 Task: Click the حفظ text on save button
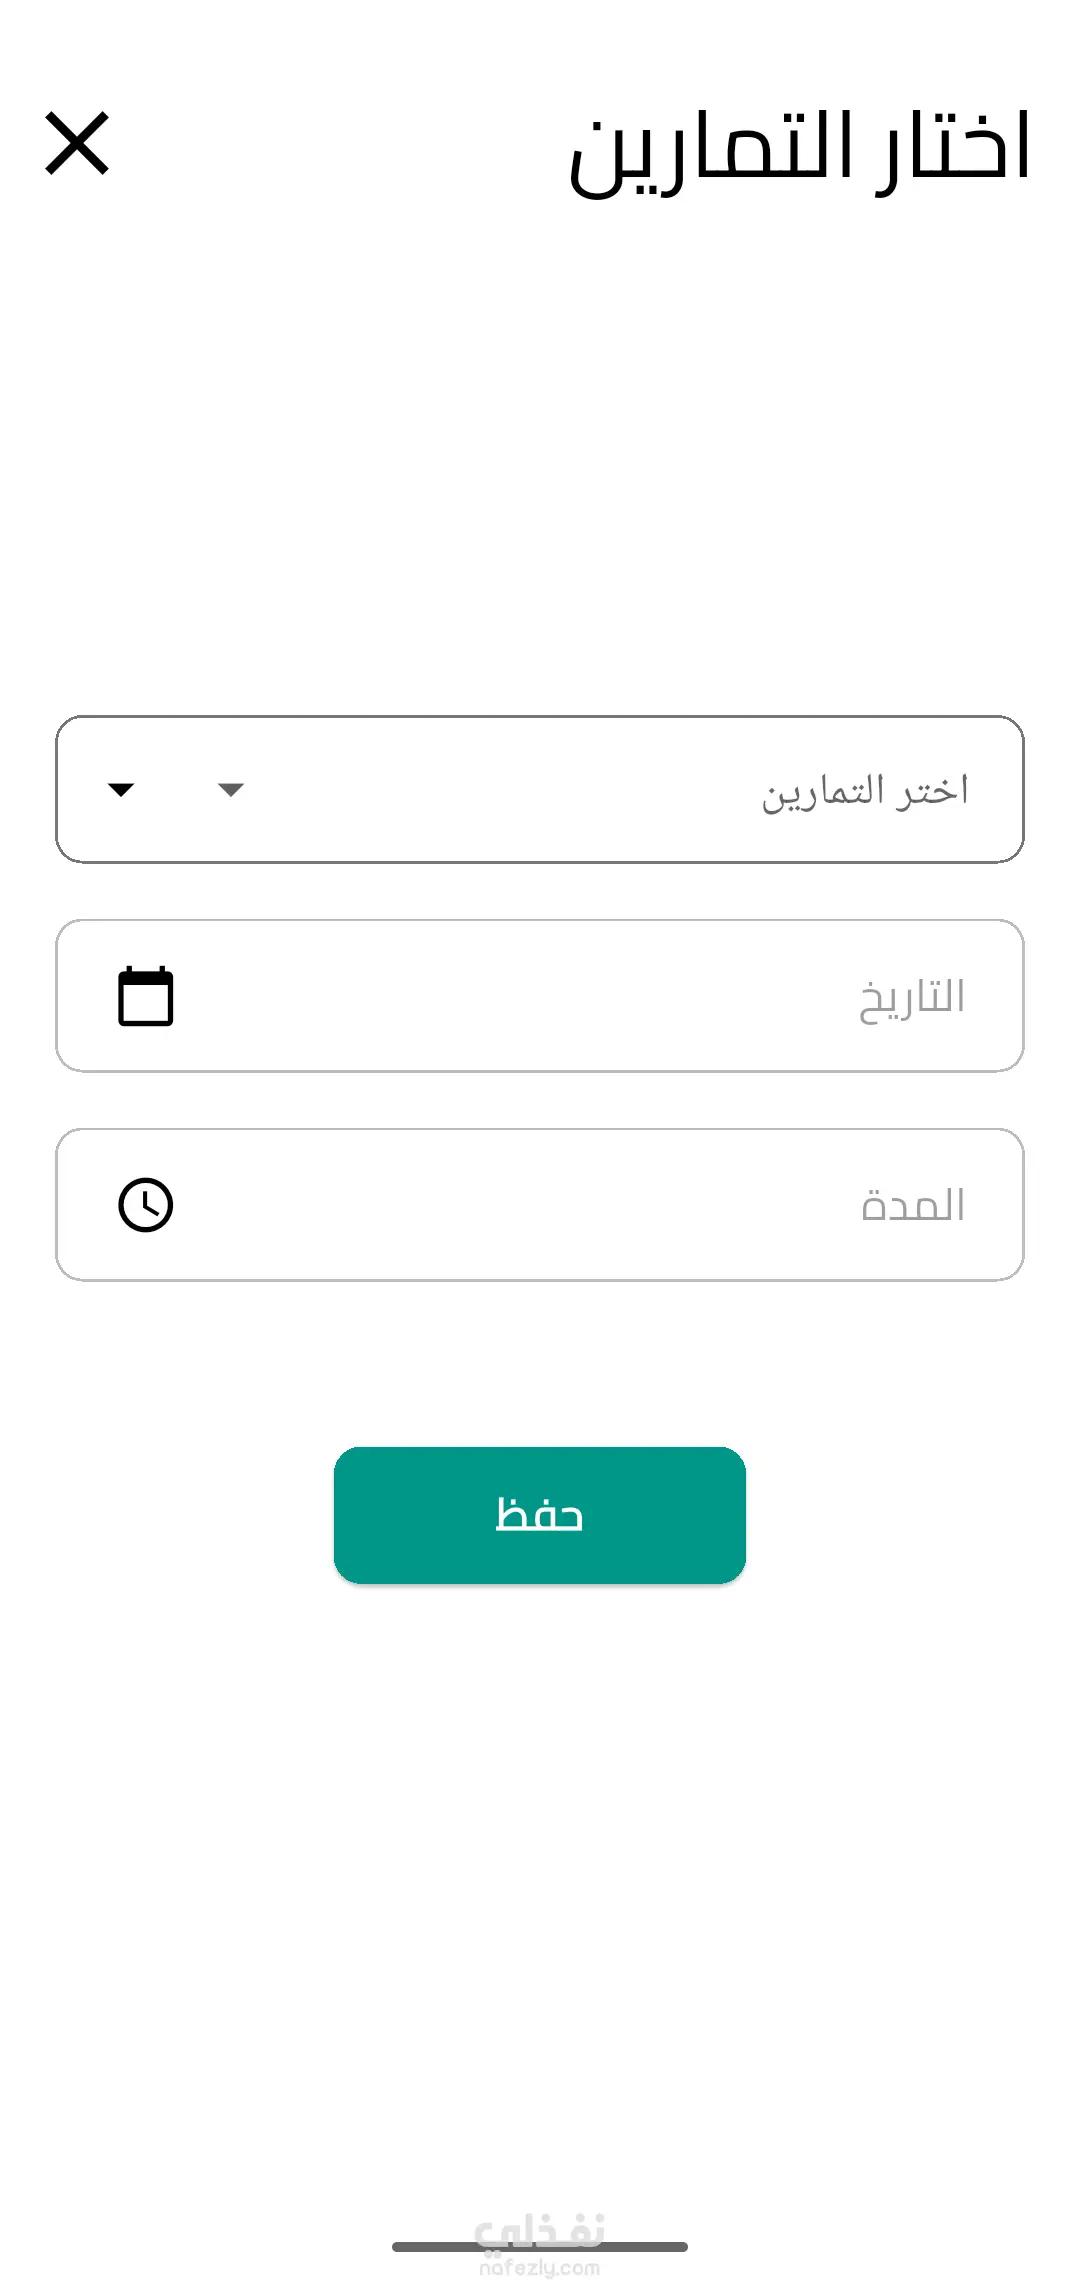tap(539, 1515)
